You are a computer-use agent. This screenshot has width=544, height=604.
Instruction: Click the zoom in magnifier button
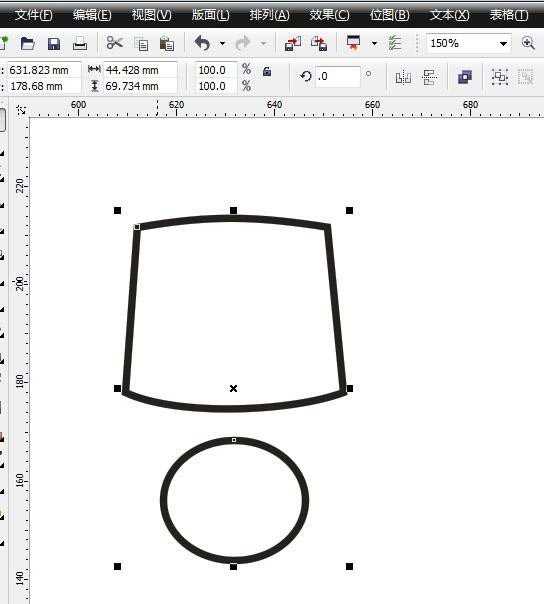pyautogui.click(x=528, y=43)
